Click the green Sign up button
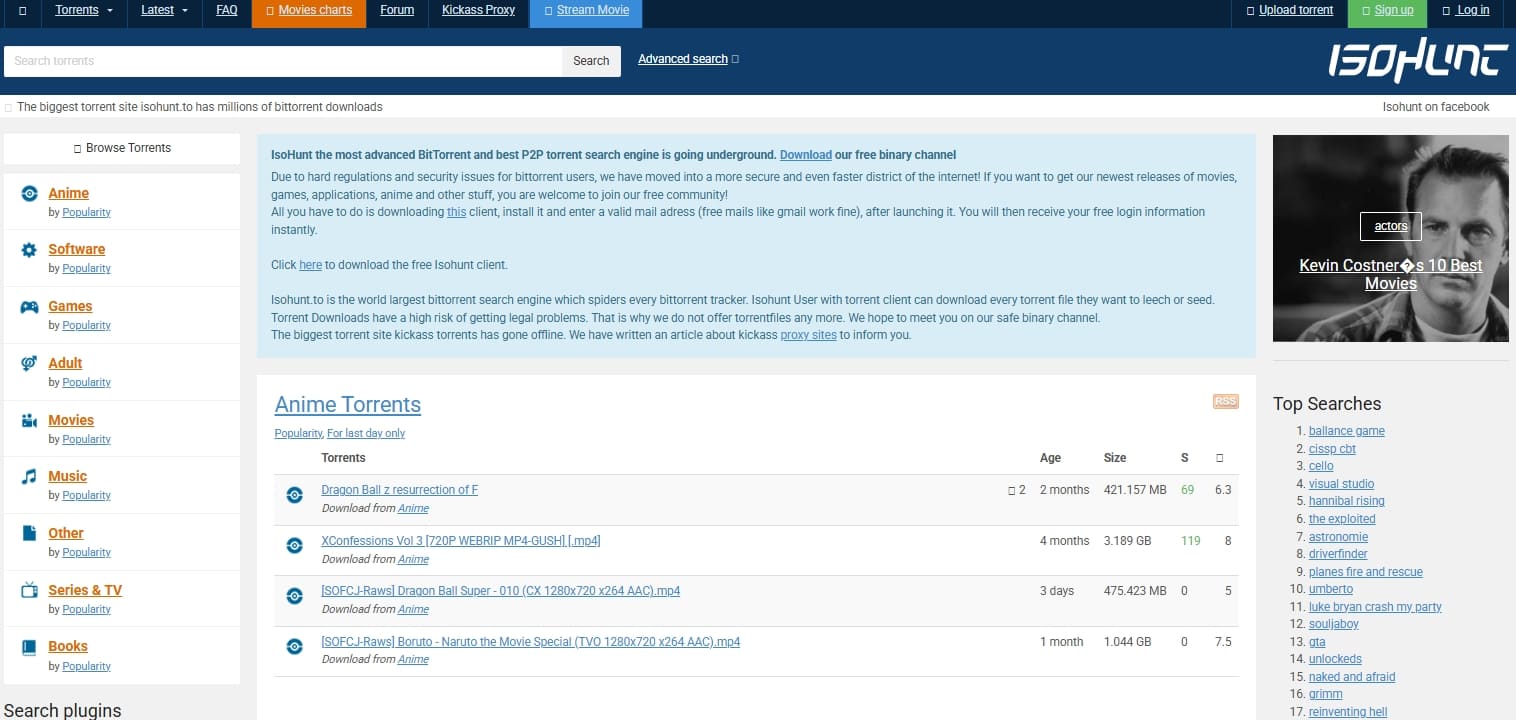 point(1387,13)
